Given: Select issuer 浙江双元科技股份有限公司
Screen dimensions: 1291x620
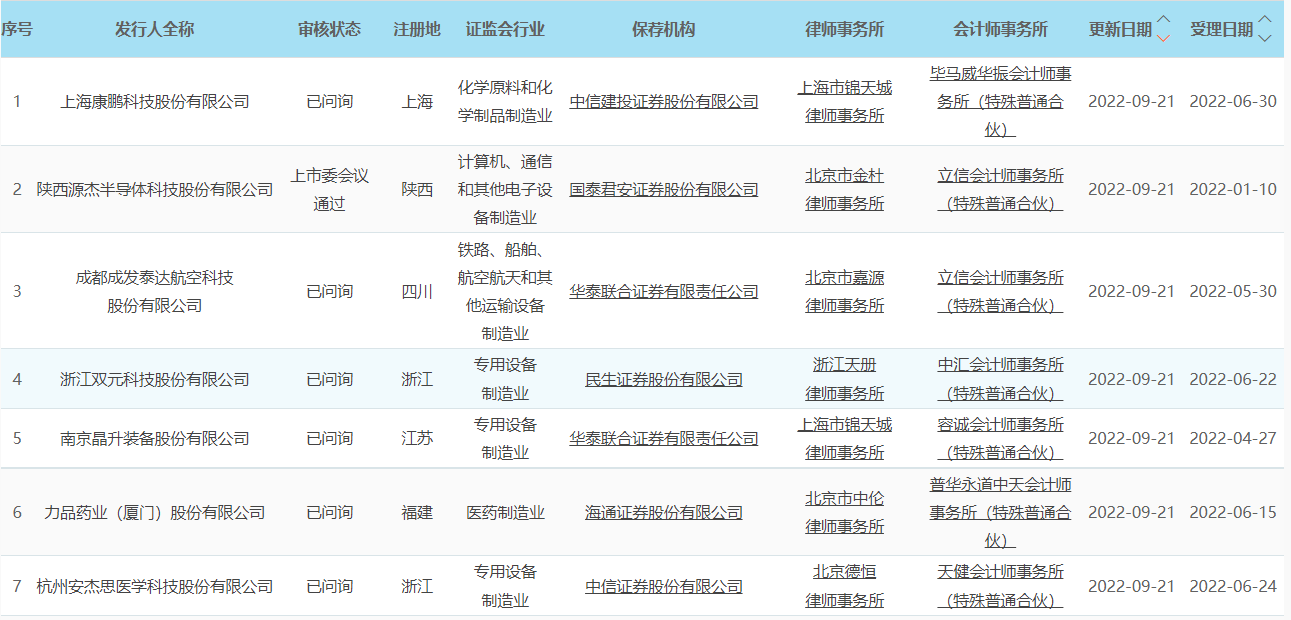Looking at the screenshot, I should (x=155, y=379).
